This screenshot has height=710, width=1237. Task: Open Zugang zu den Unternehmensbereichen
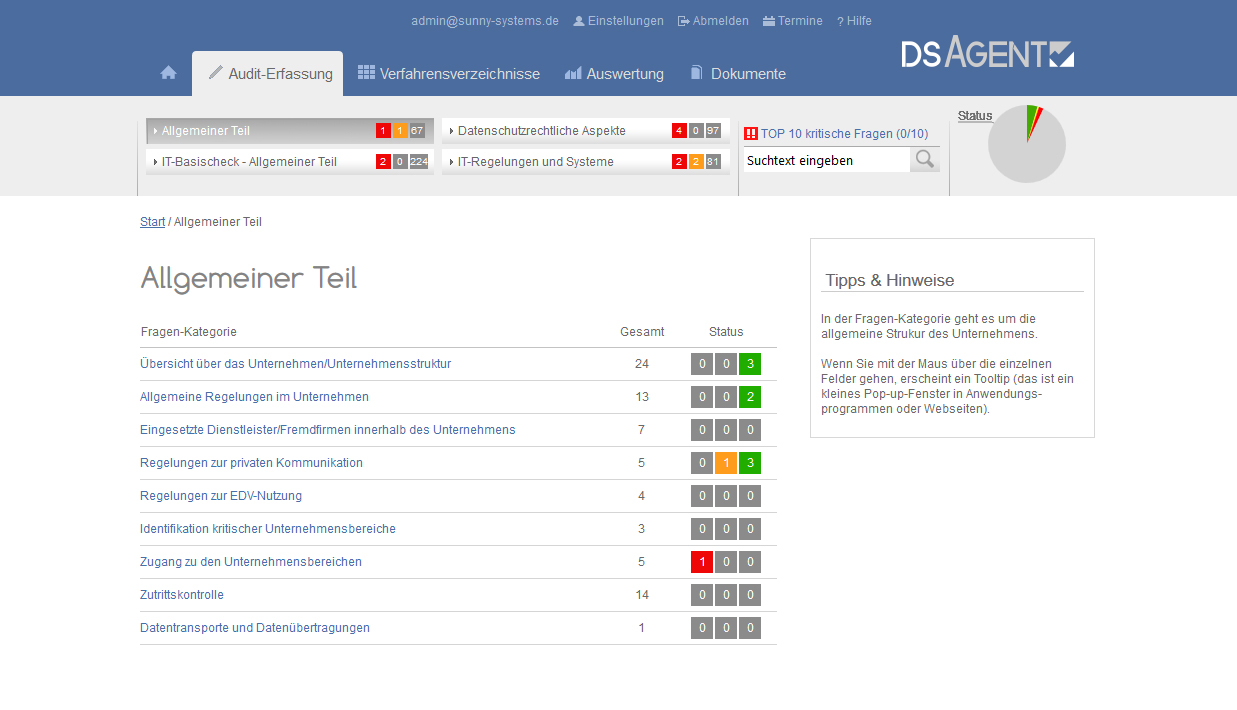(251, 562)
